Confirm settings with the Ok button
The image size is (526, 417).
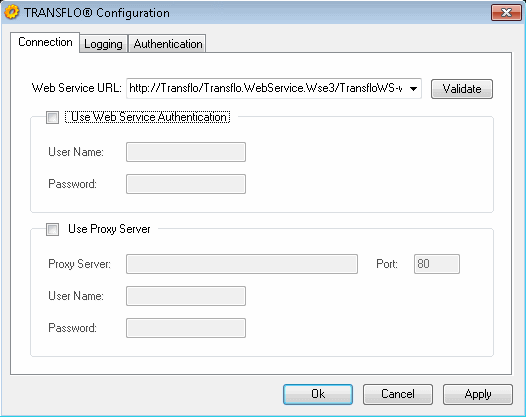point(318,394)
